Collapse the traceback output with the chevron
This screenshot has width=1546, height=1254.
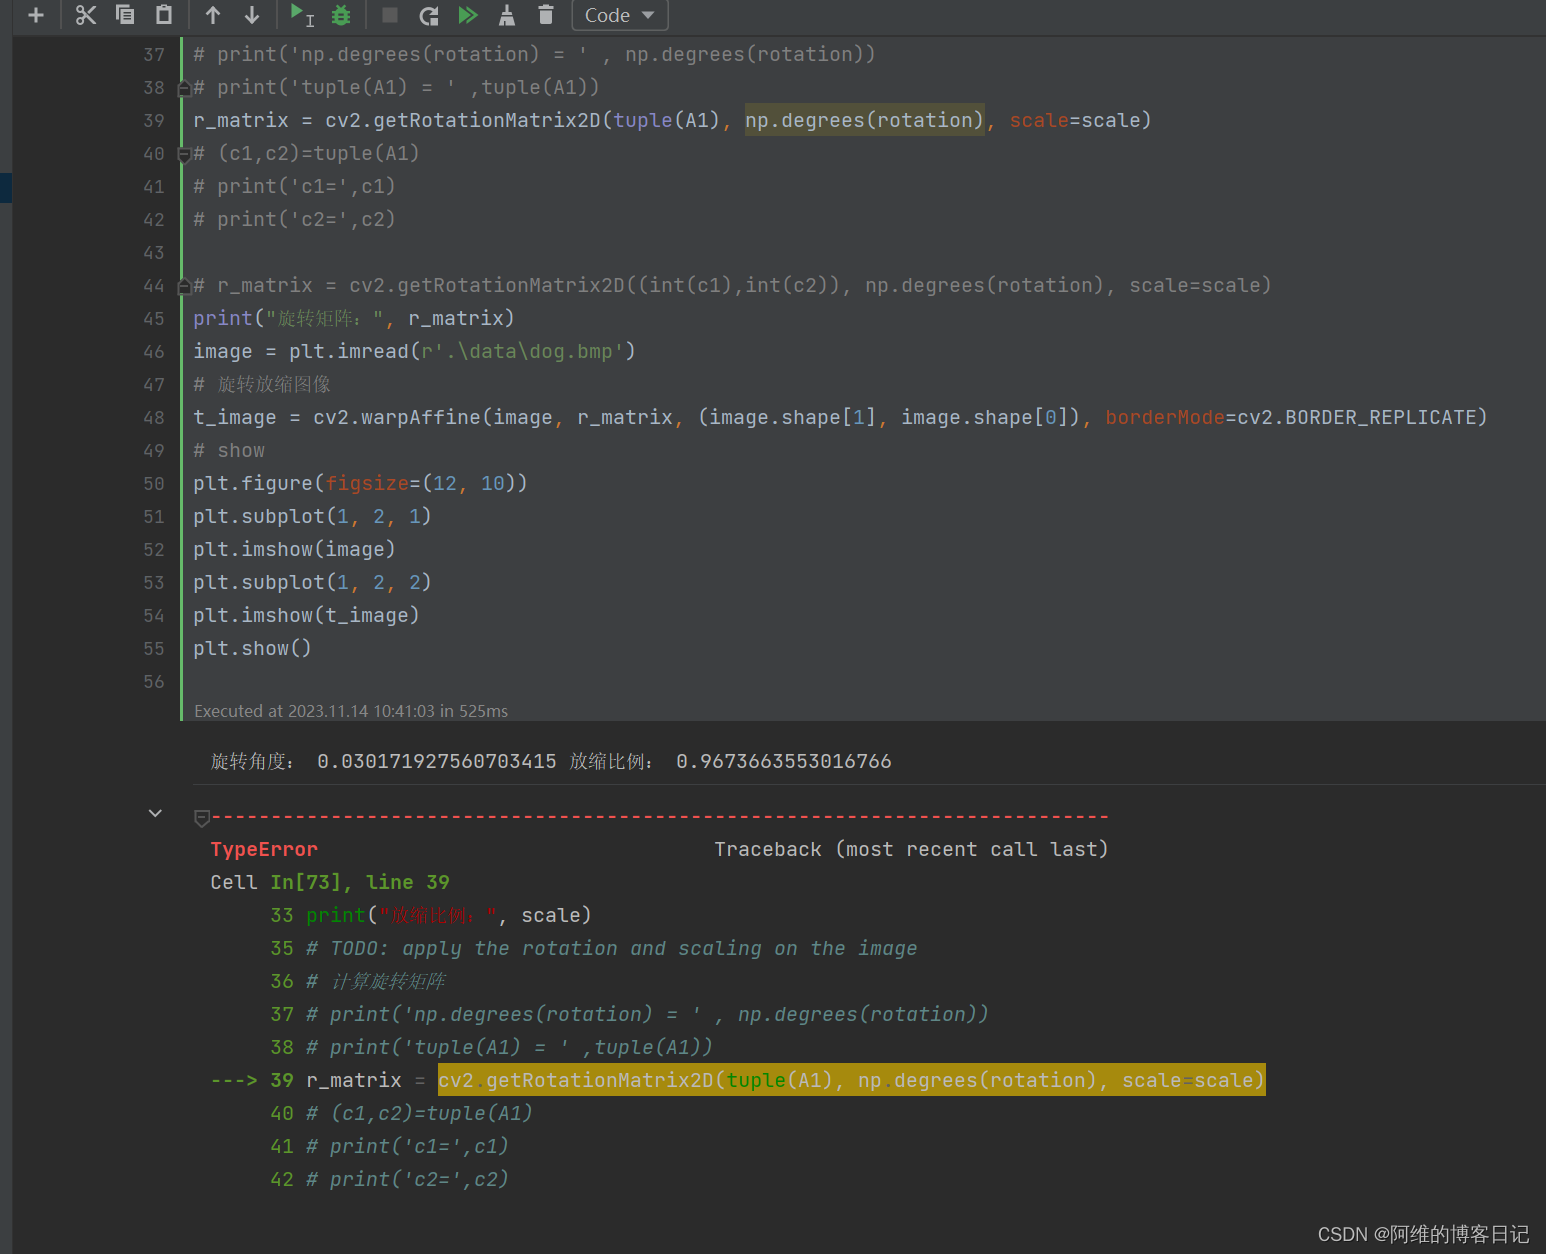pyautogui.click(x=155, y=813)
